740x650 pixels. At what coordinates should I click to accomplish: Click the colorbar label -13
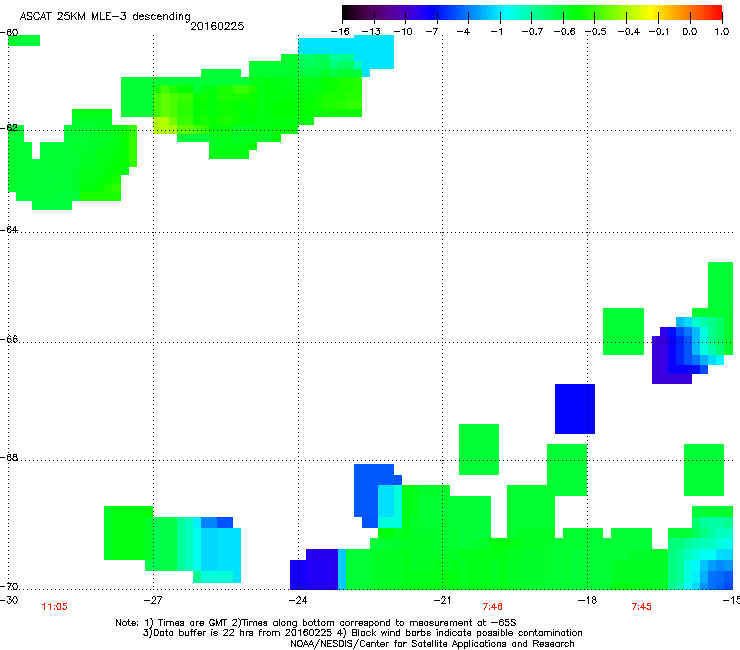pyautogui.click(x=371, y=32)
